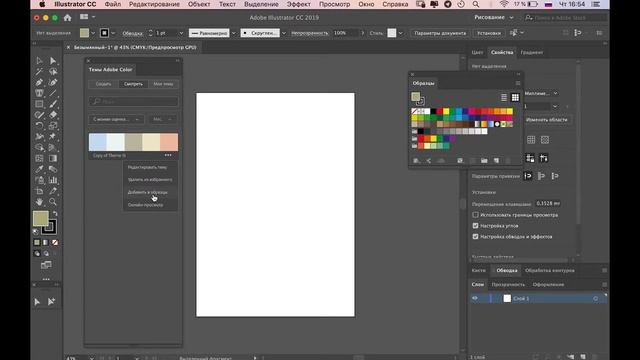Screen dimensions: 640x360
Task: Select the Hand tool
Action: (x=39, y=202)
